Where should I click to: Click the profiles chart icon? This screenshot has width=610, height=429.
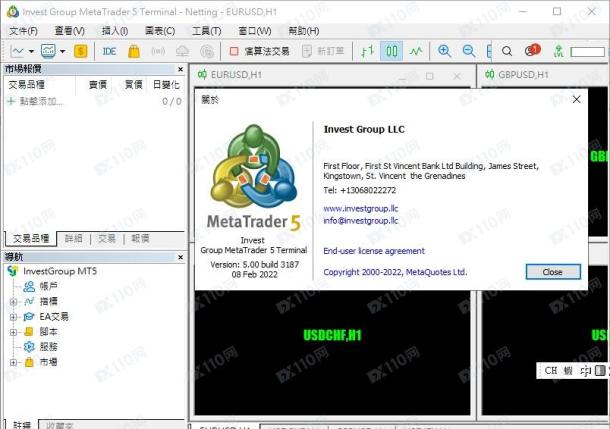click(x=48, y=51)
